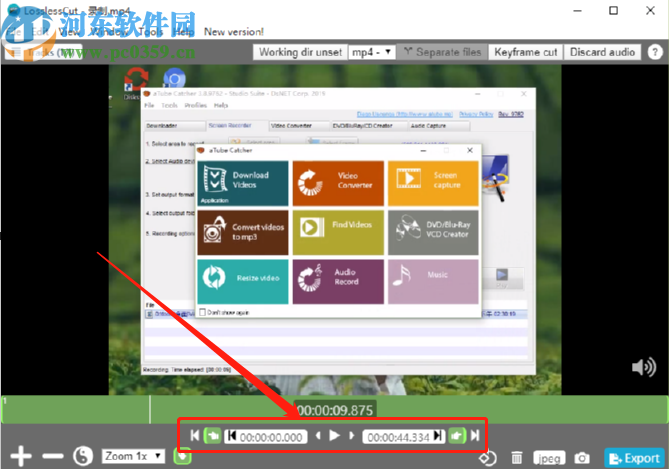Click Working dir unset button
Screen dimensions: 669x469
[300, 52]
